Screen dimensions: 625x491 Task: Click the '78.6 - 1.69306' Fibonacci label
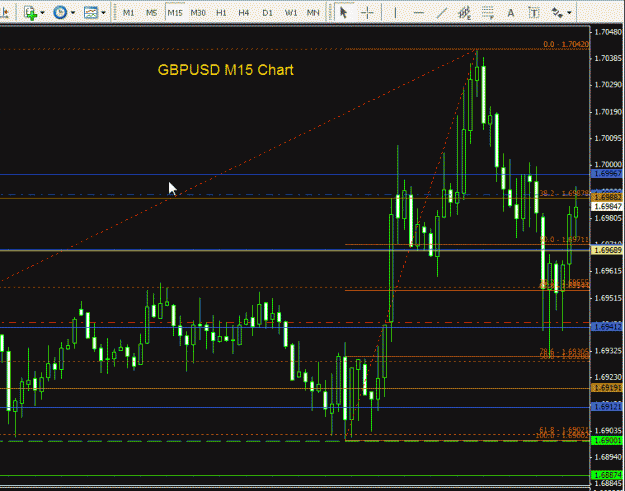564,351
